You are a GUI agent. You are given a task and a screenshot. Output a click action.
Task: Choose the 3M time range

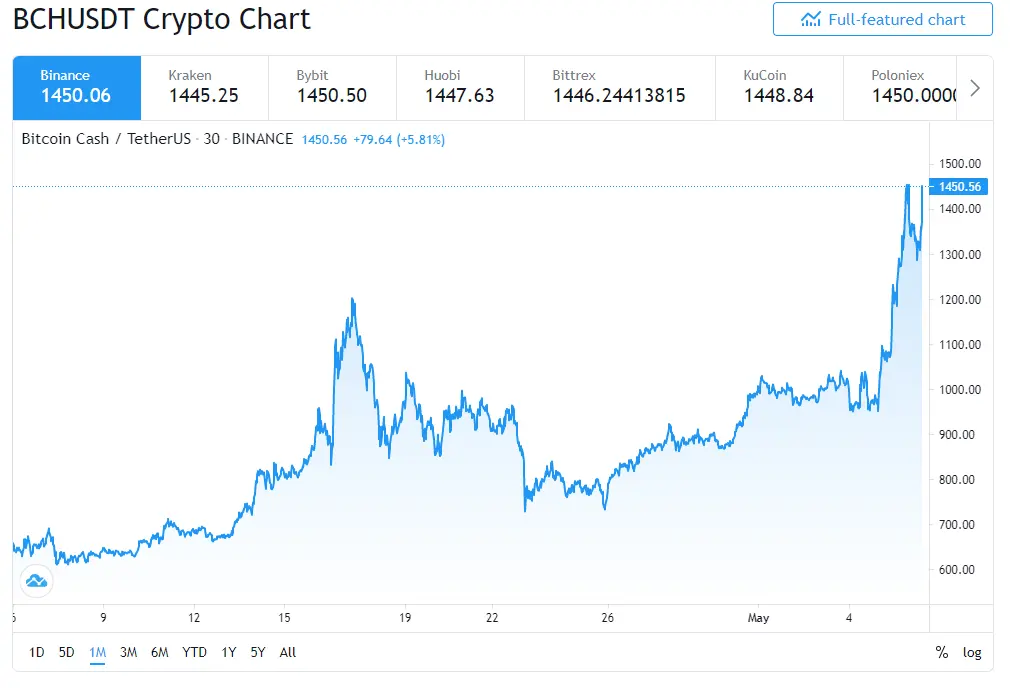click(128, 653)
